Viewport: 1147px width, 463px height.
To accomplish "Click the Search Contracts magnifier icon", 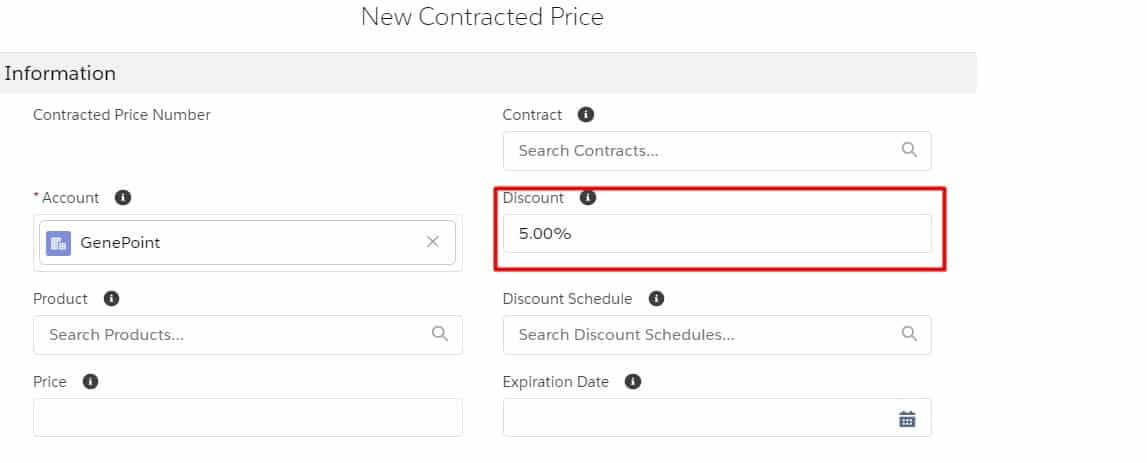I will click(909, 150).
